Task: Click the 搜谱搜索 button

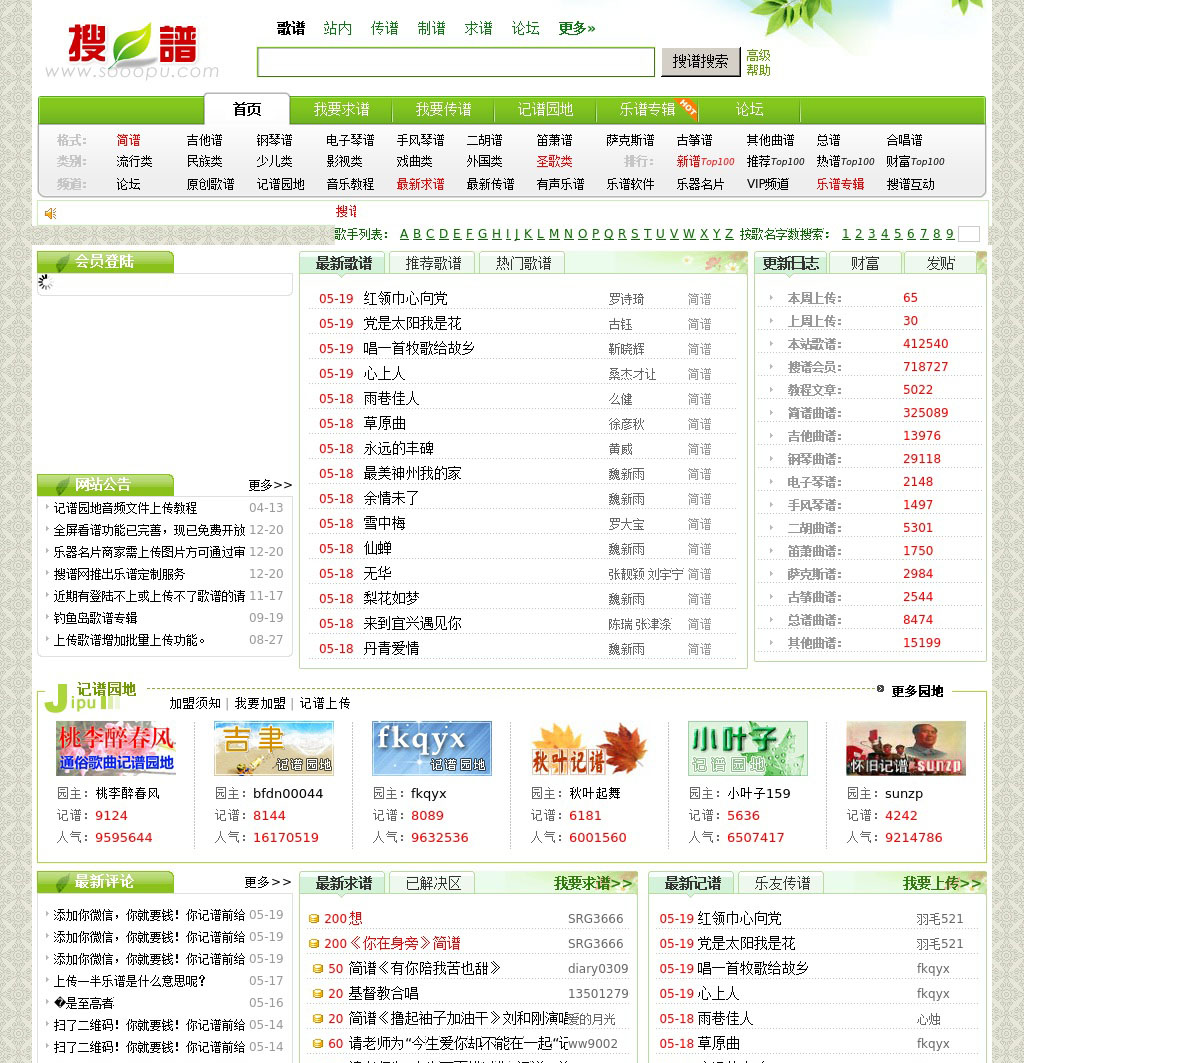Action: [700, 62]
